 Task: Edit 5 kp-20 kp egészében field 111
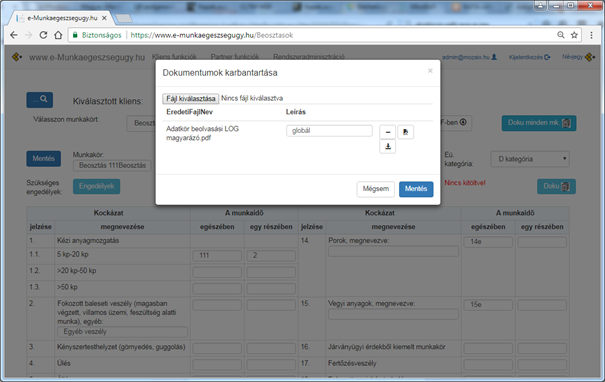coord(217,255)
